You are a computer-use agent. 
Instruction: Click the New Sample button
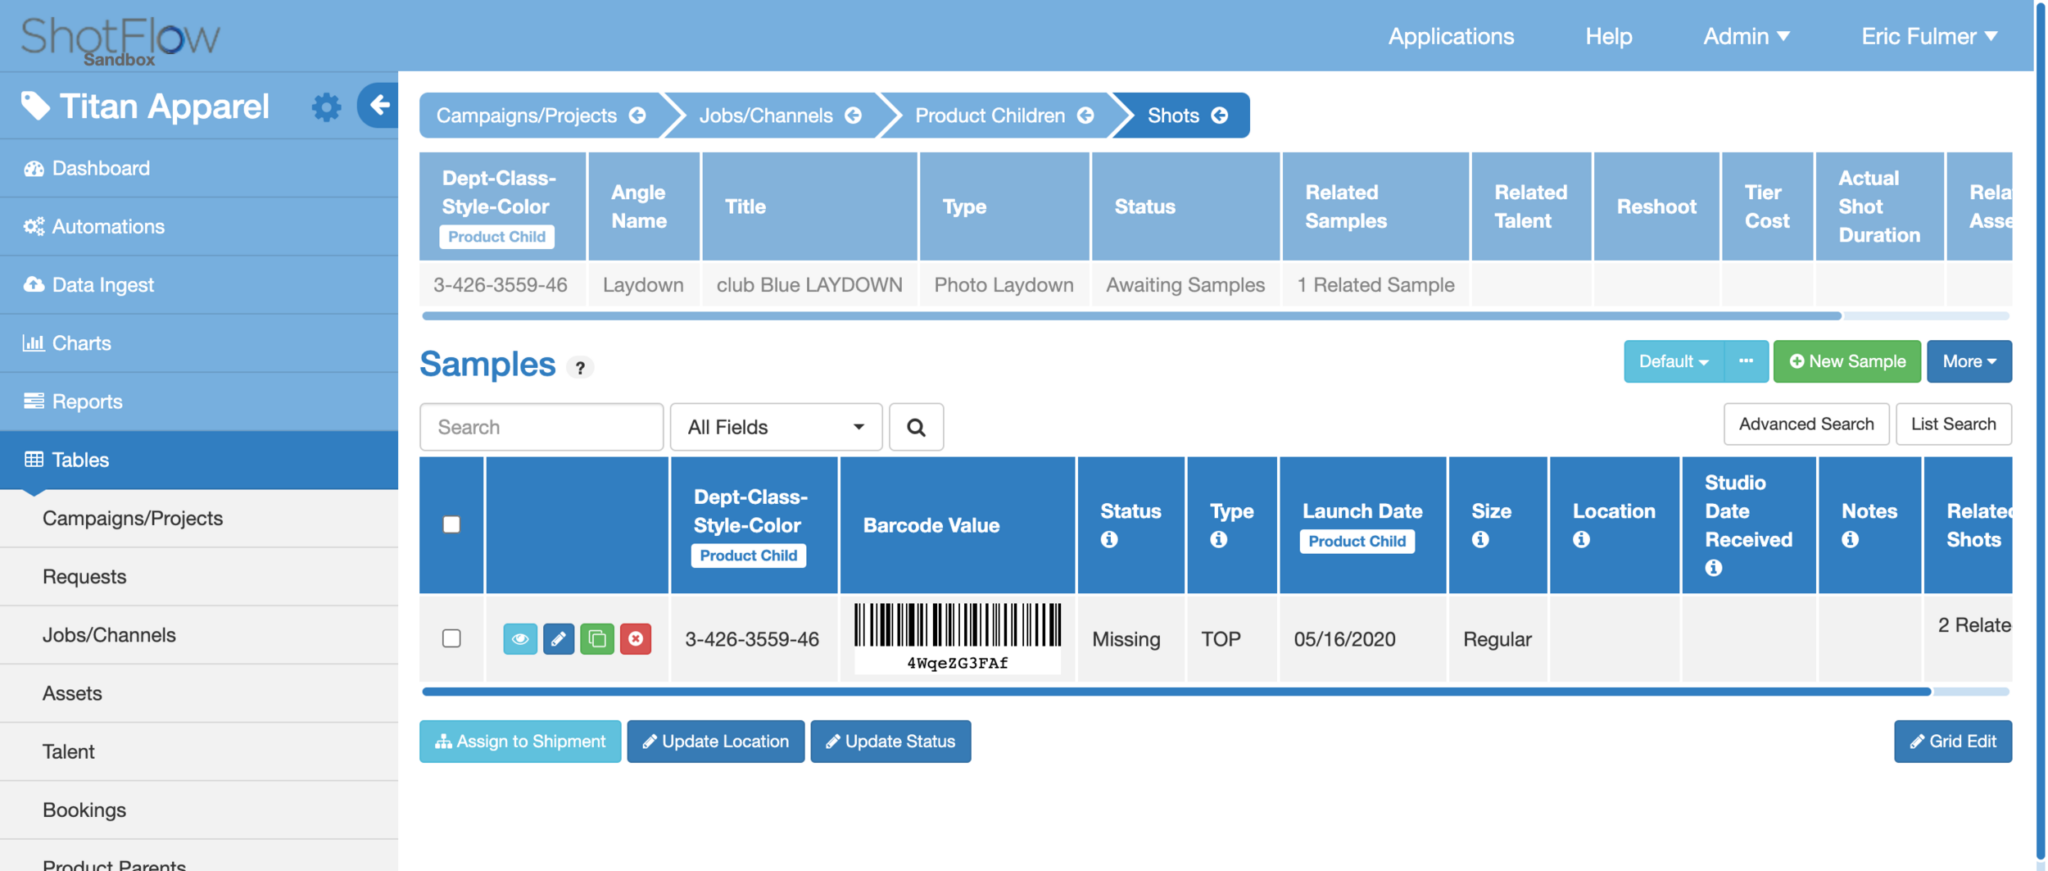[1846, 361]
